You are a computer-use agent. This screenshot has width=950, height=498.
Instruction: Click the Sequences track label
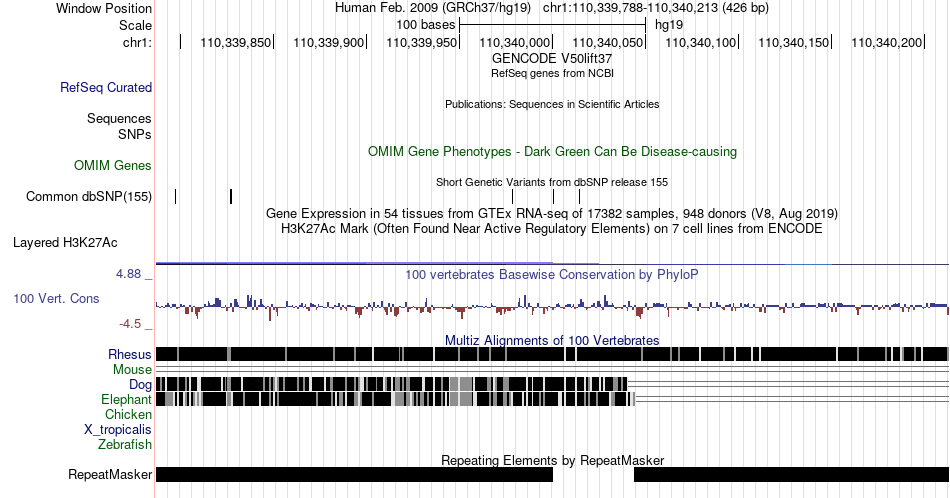tap(119, 118)
